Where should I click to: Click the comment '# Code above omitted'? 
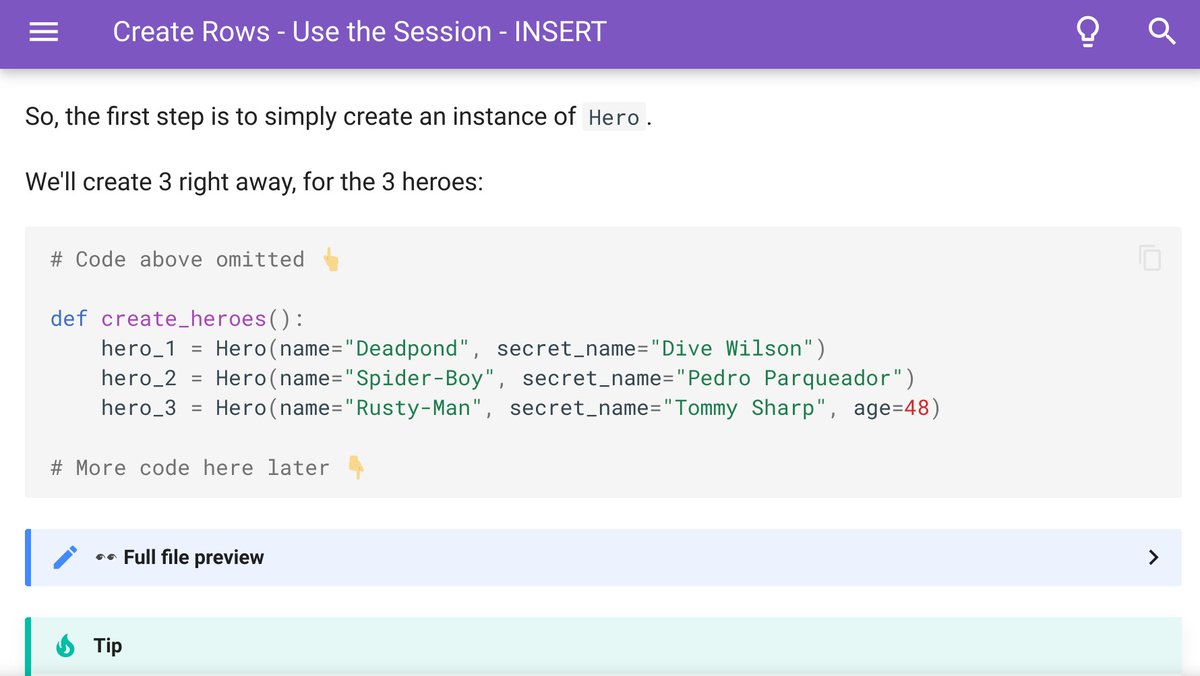[x=177, y=259]
